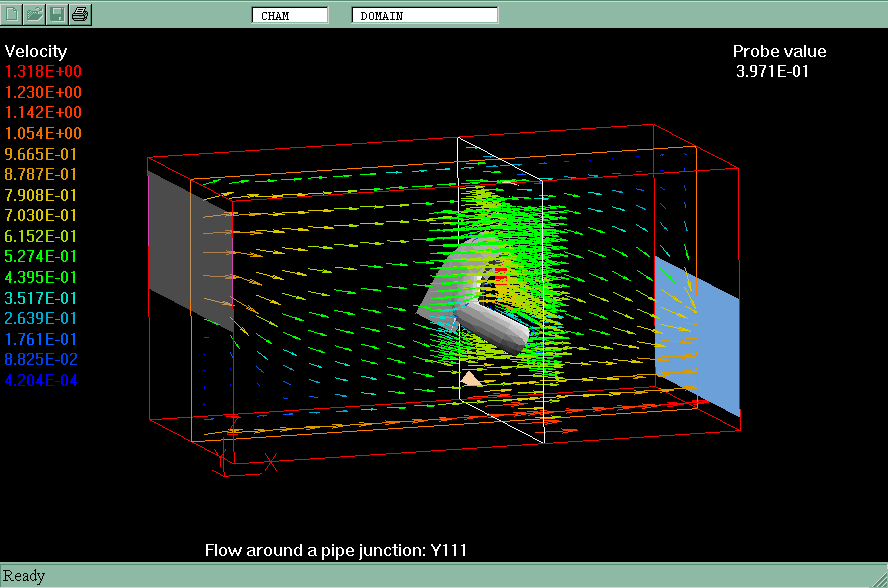Click the cyan 3.517E-01 legend entry
888x588 pixels.
[44, 298]
